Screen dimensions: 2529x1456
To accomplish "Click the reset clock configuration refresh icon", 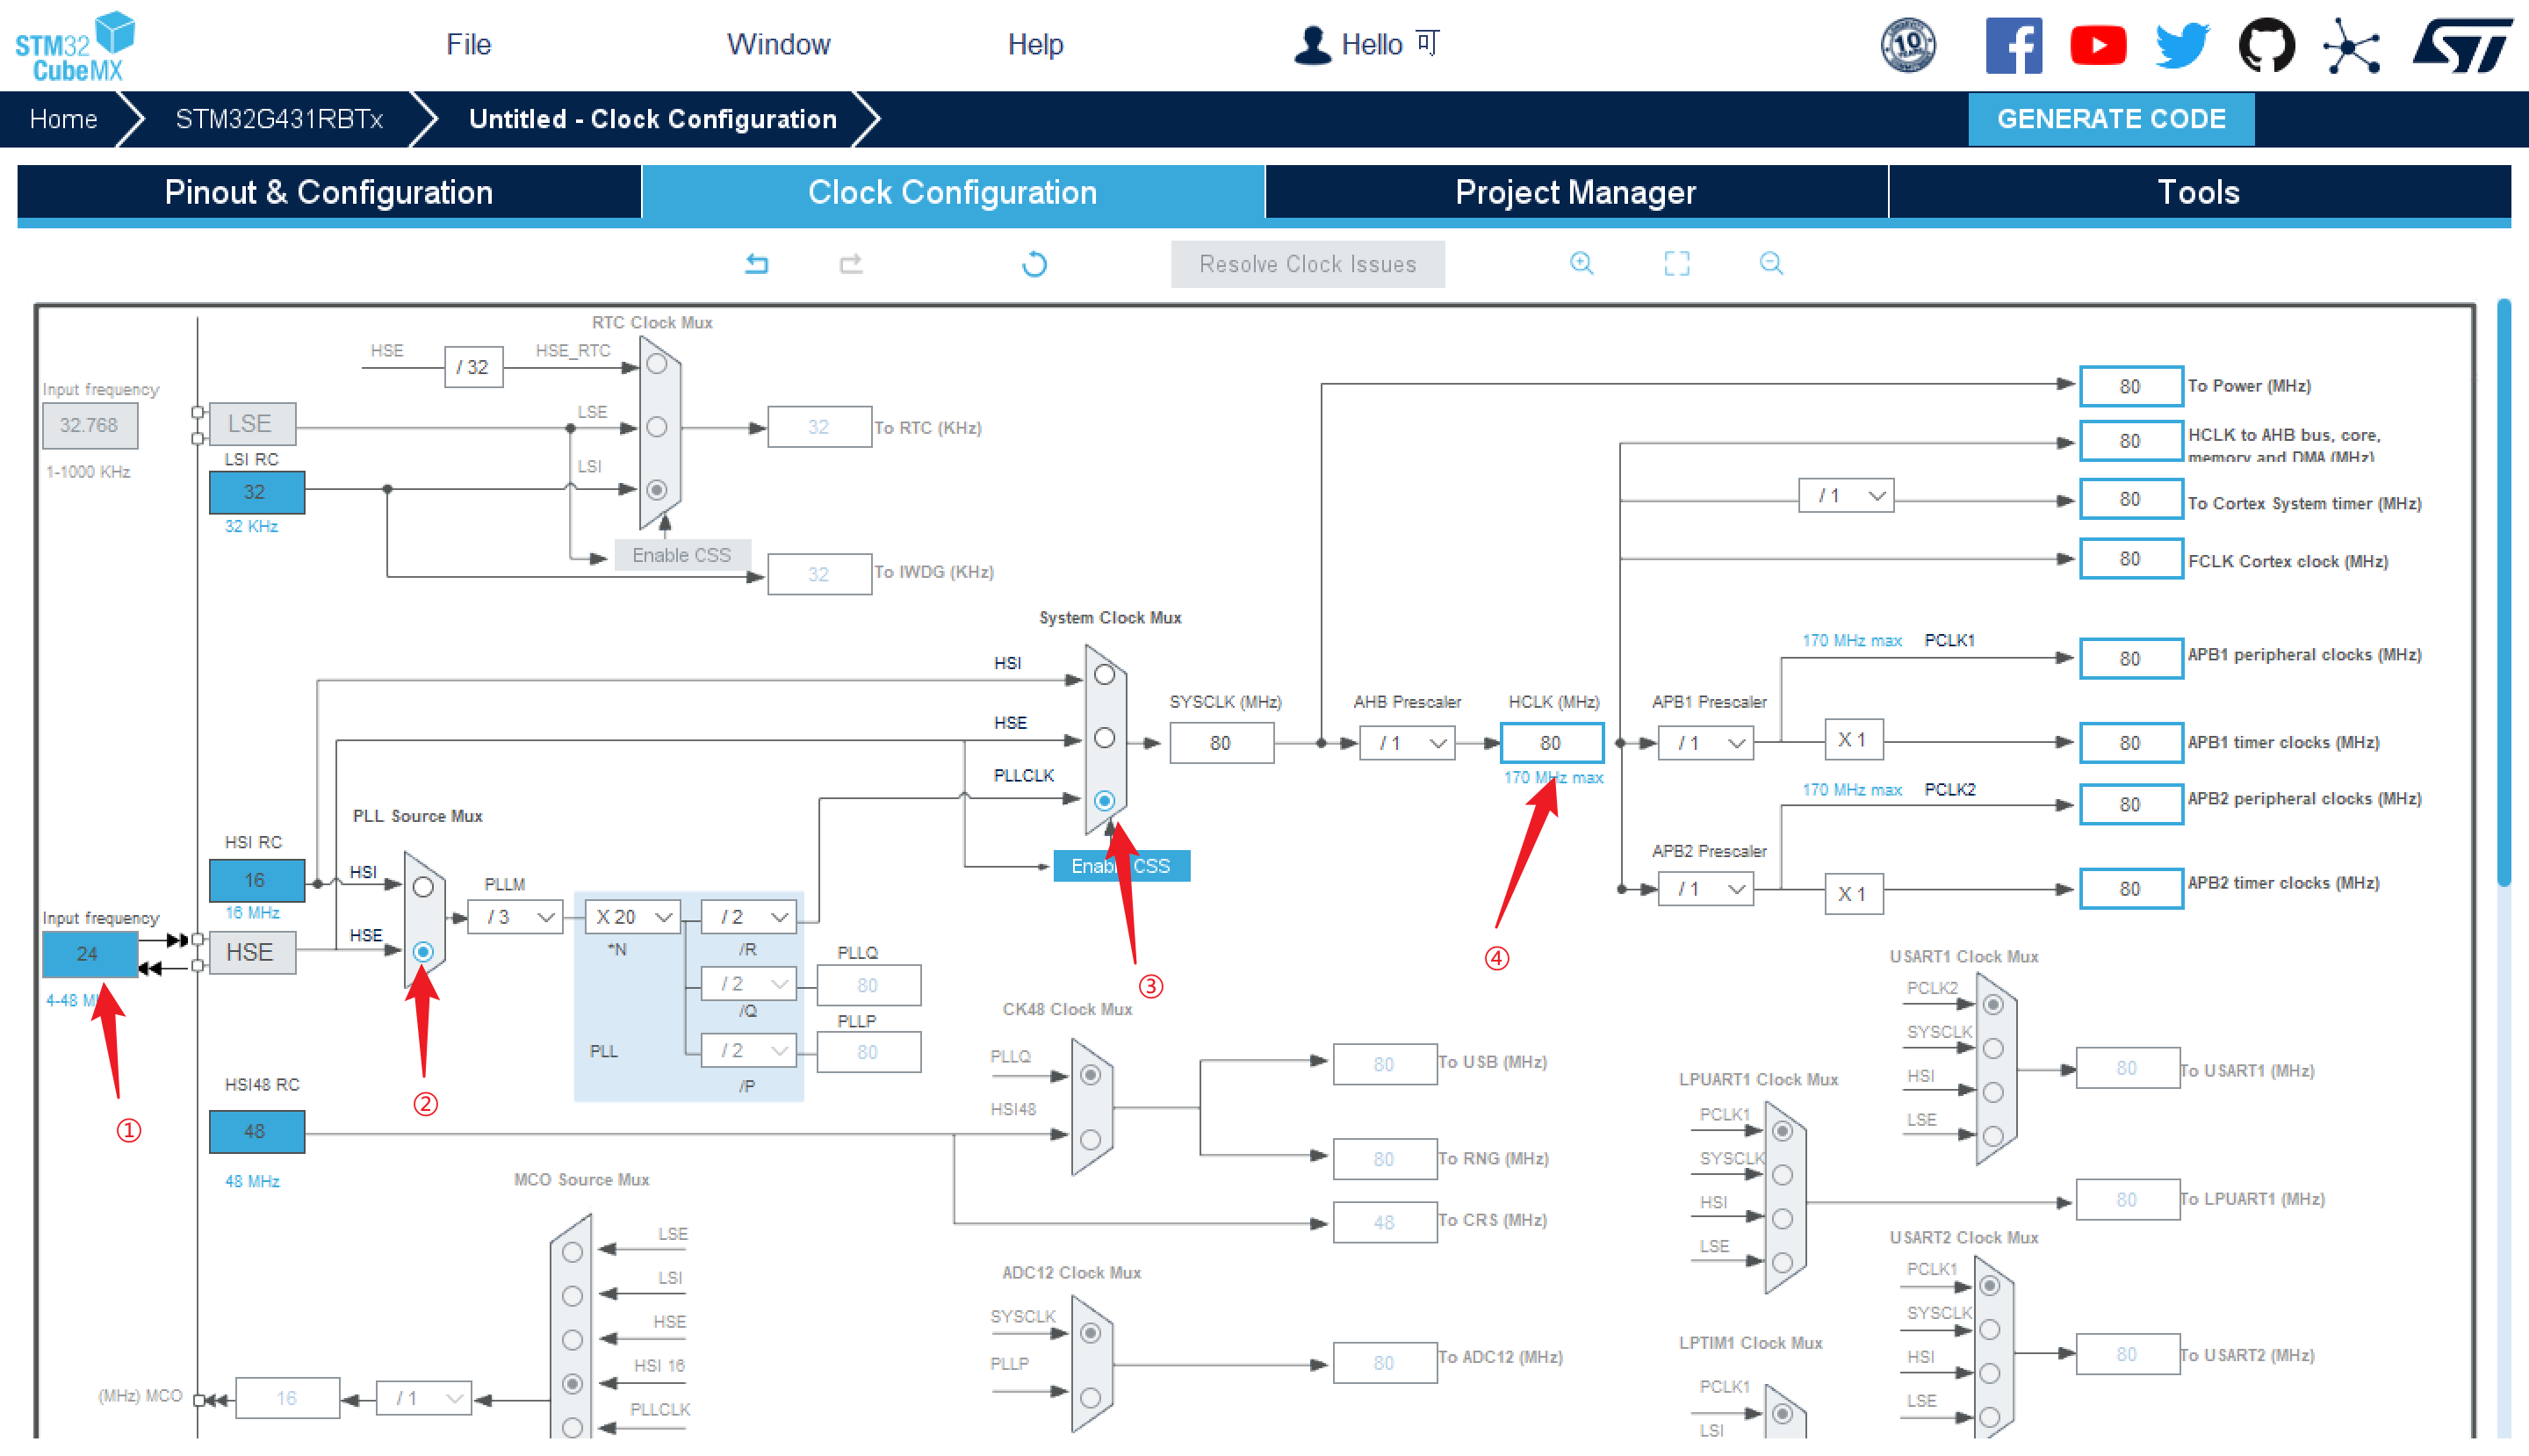I will coord(1034,264).
